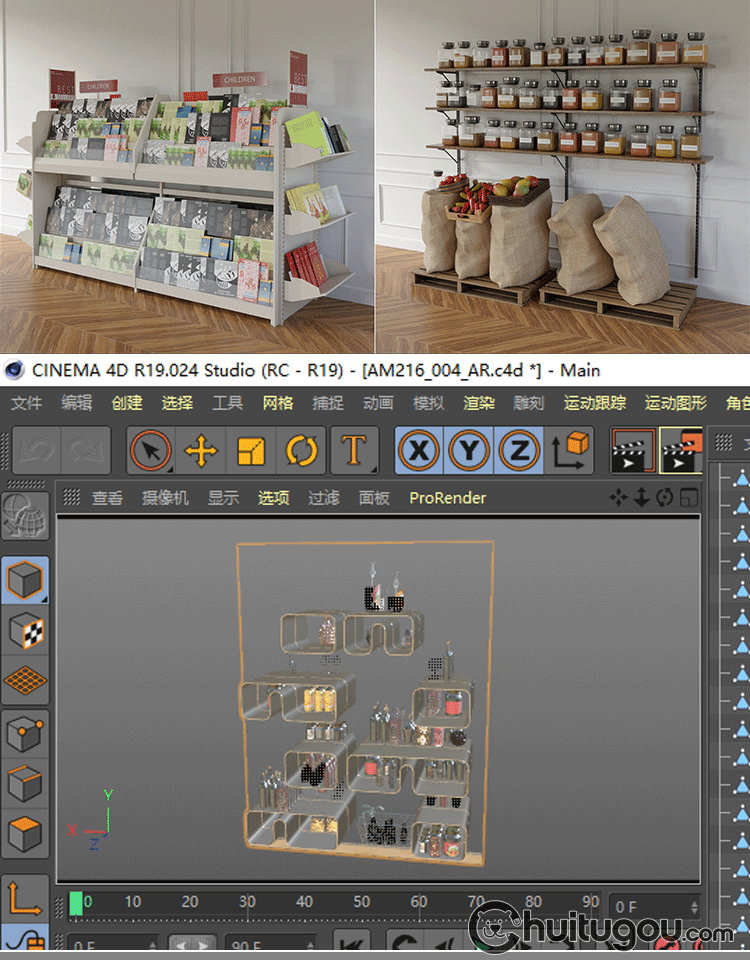Click the coordinate system toggle button
The height and width of the screenshot is (960, 750).
[x=572, y=451]
